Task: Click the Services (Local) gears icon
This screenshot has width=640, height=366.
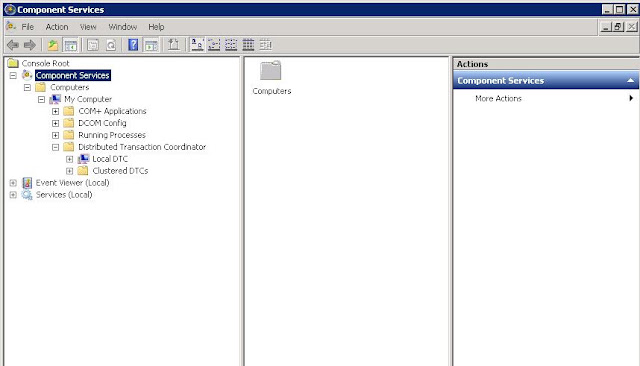Action: 27,195
